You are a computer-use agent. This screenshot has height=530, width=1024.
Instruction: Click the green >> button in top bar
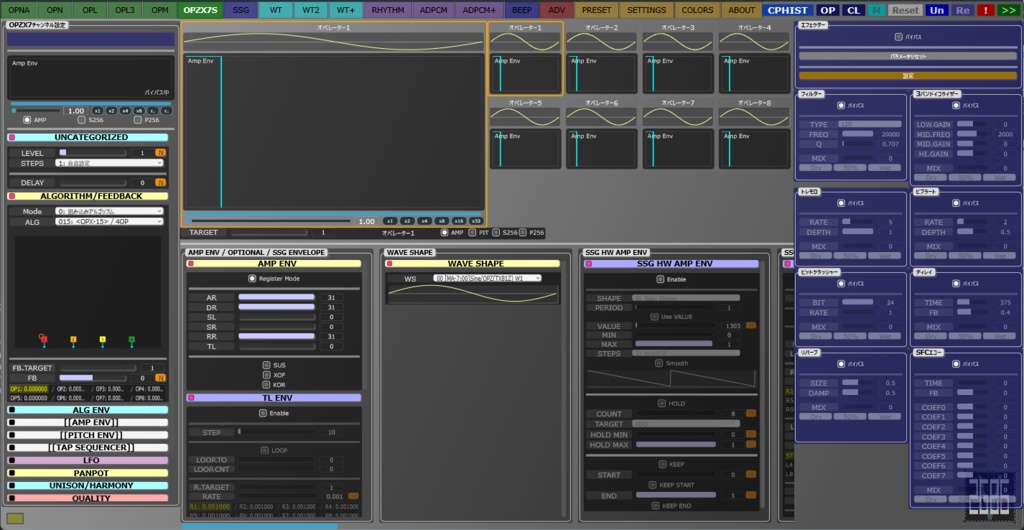(1007, 10)
